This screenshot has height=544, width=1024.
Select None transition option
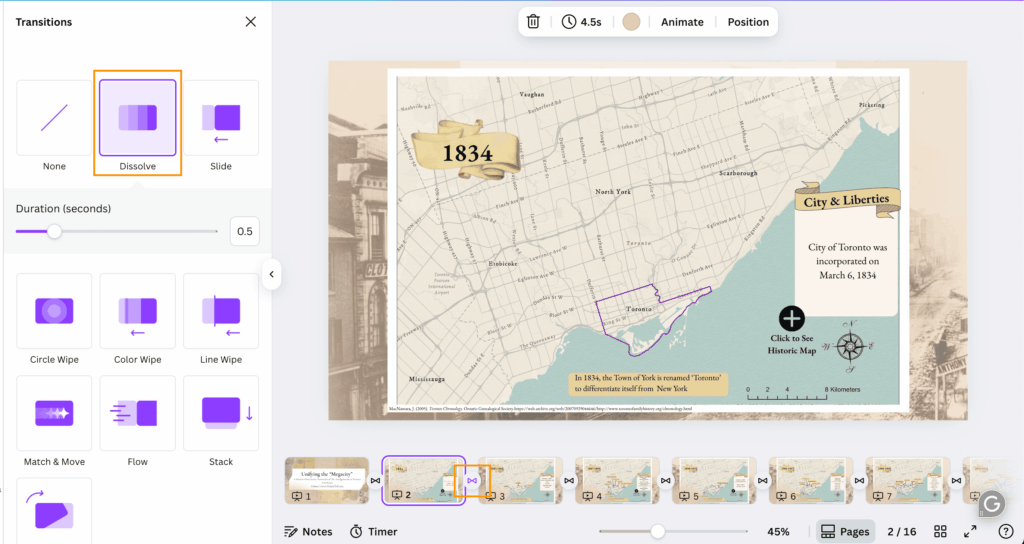tap(54, 119)
